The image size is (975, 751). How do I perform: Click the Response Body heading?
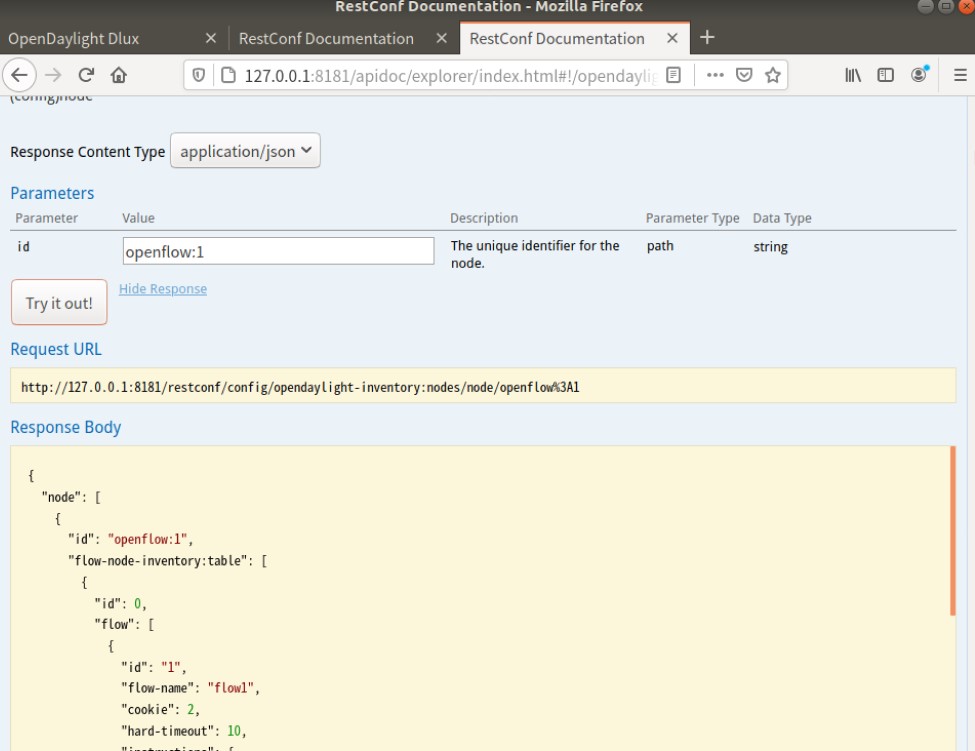coord(66,428)
